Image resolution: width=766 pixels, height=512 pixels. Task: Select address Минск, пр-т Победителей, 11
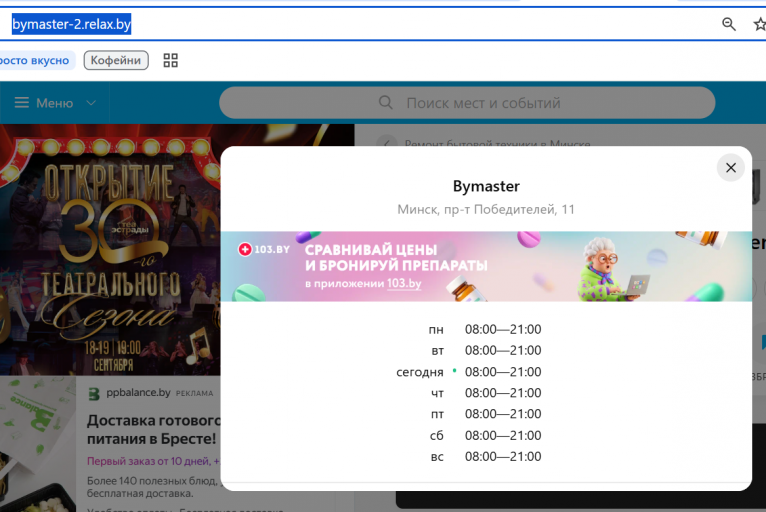click(x=486, y=210)
